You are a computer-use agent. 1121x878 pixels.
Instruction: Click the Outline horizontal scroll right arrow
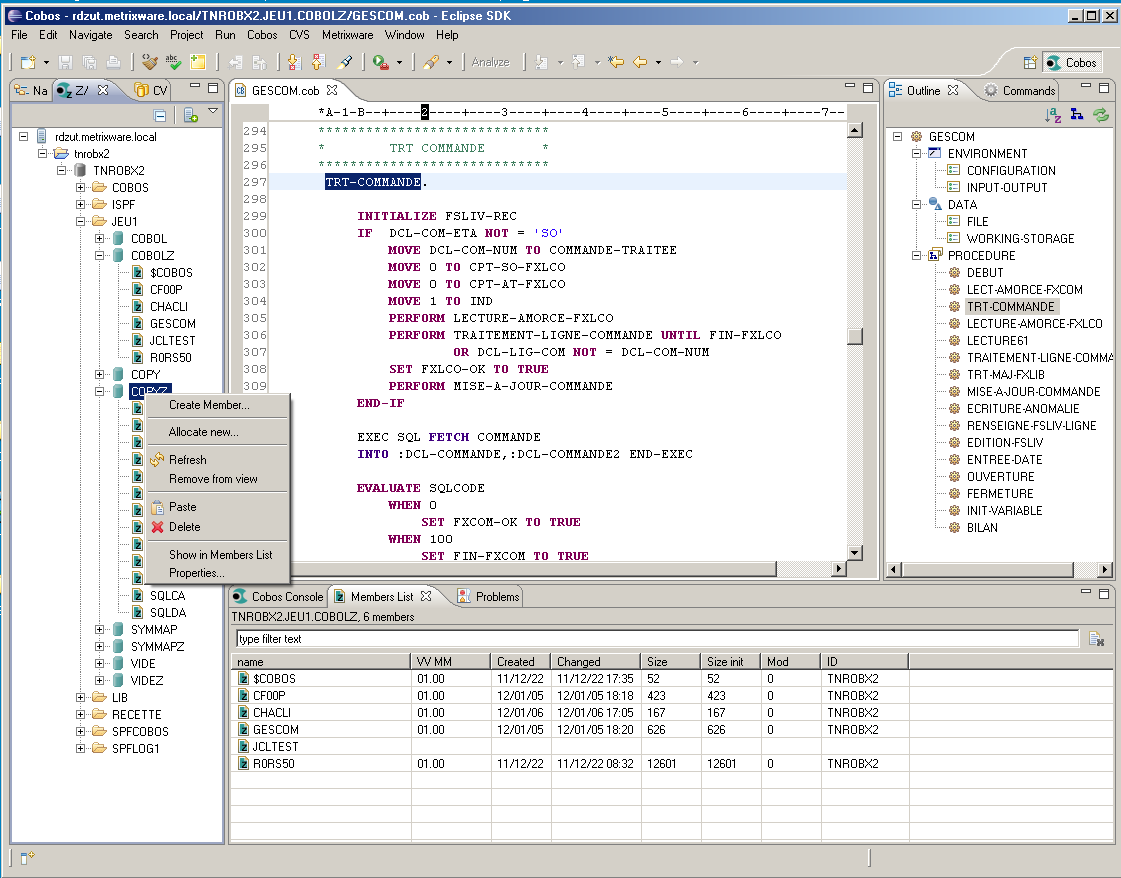(x=1105, y=569)
